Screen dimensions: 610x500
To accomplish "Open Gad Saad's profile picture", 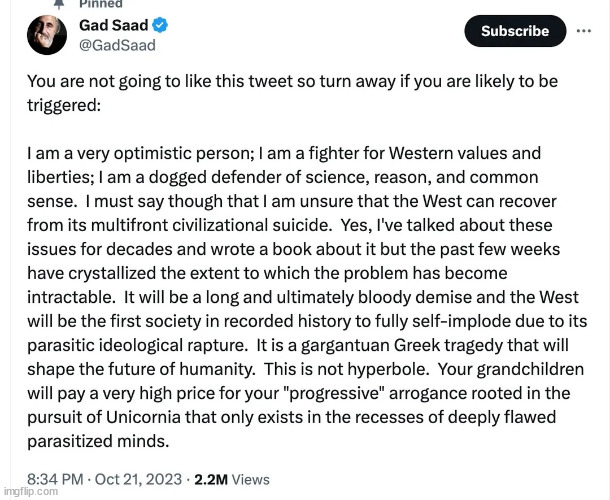I will [47, 35].
